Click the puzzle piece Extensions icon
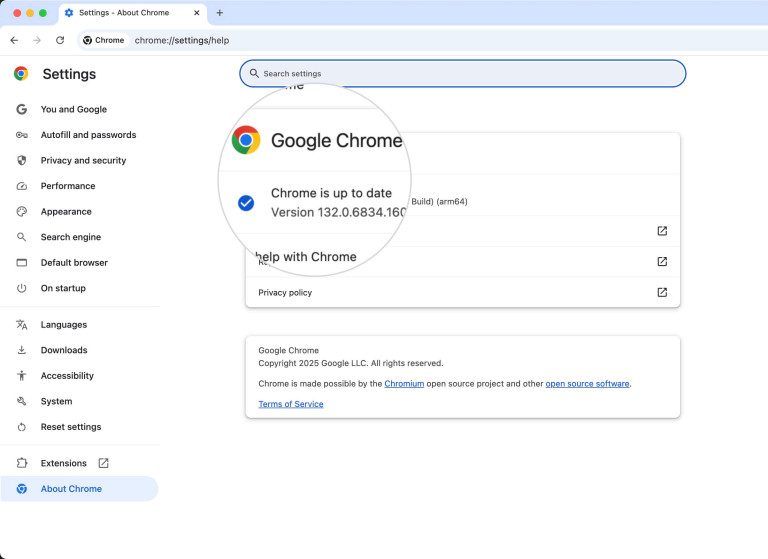The image size is (768, 559). (22, 463)
